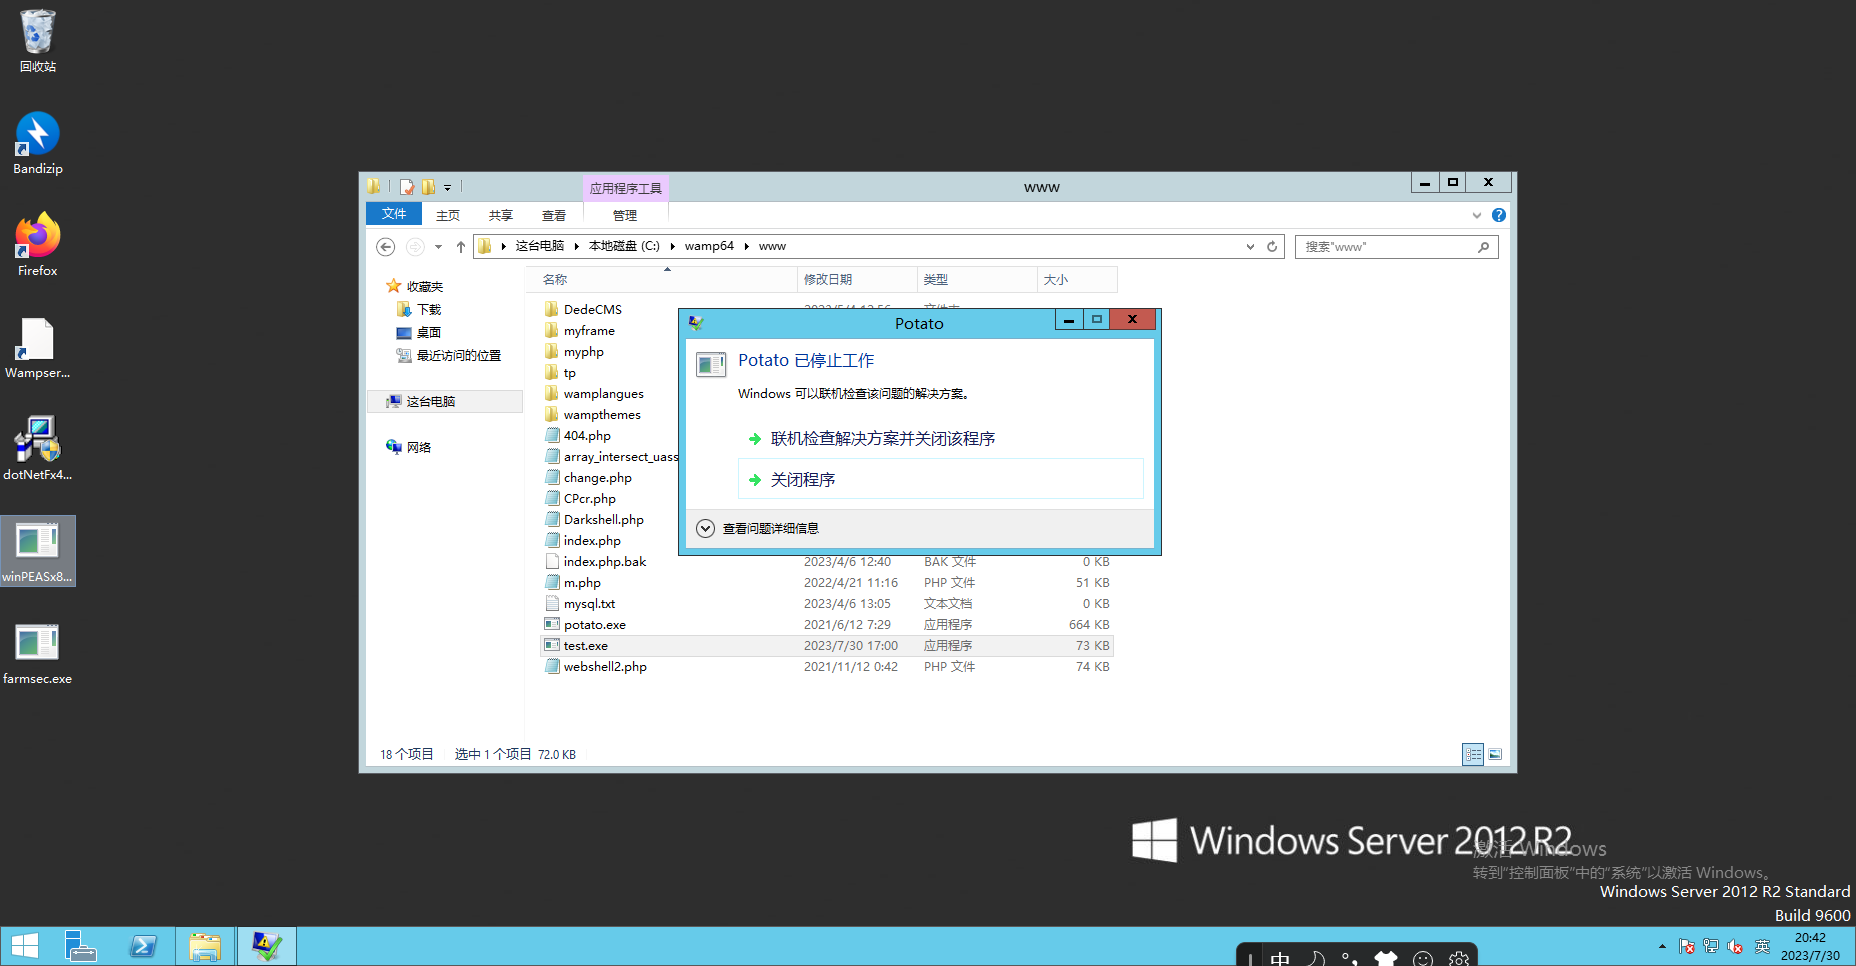The width and height of the screenshot is (1856, 966).
Task: Switch Explorer to large icons view layout
Action: [x=1495, y=755]
